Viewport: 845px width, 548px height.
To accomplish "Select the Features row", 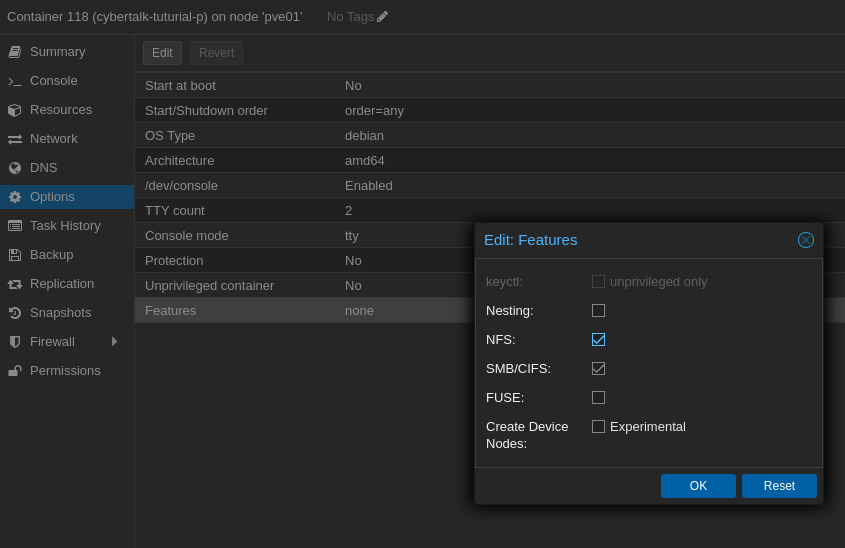I will (304, 310).
